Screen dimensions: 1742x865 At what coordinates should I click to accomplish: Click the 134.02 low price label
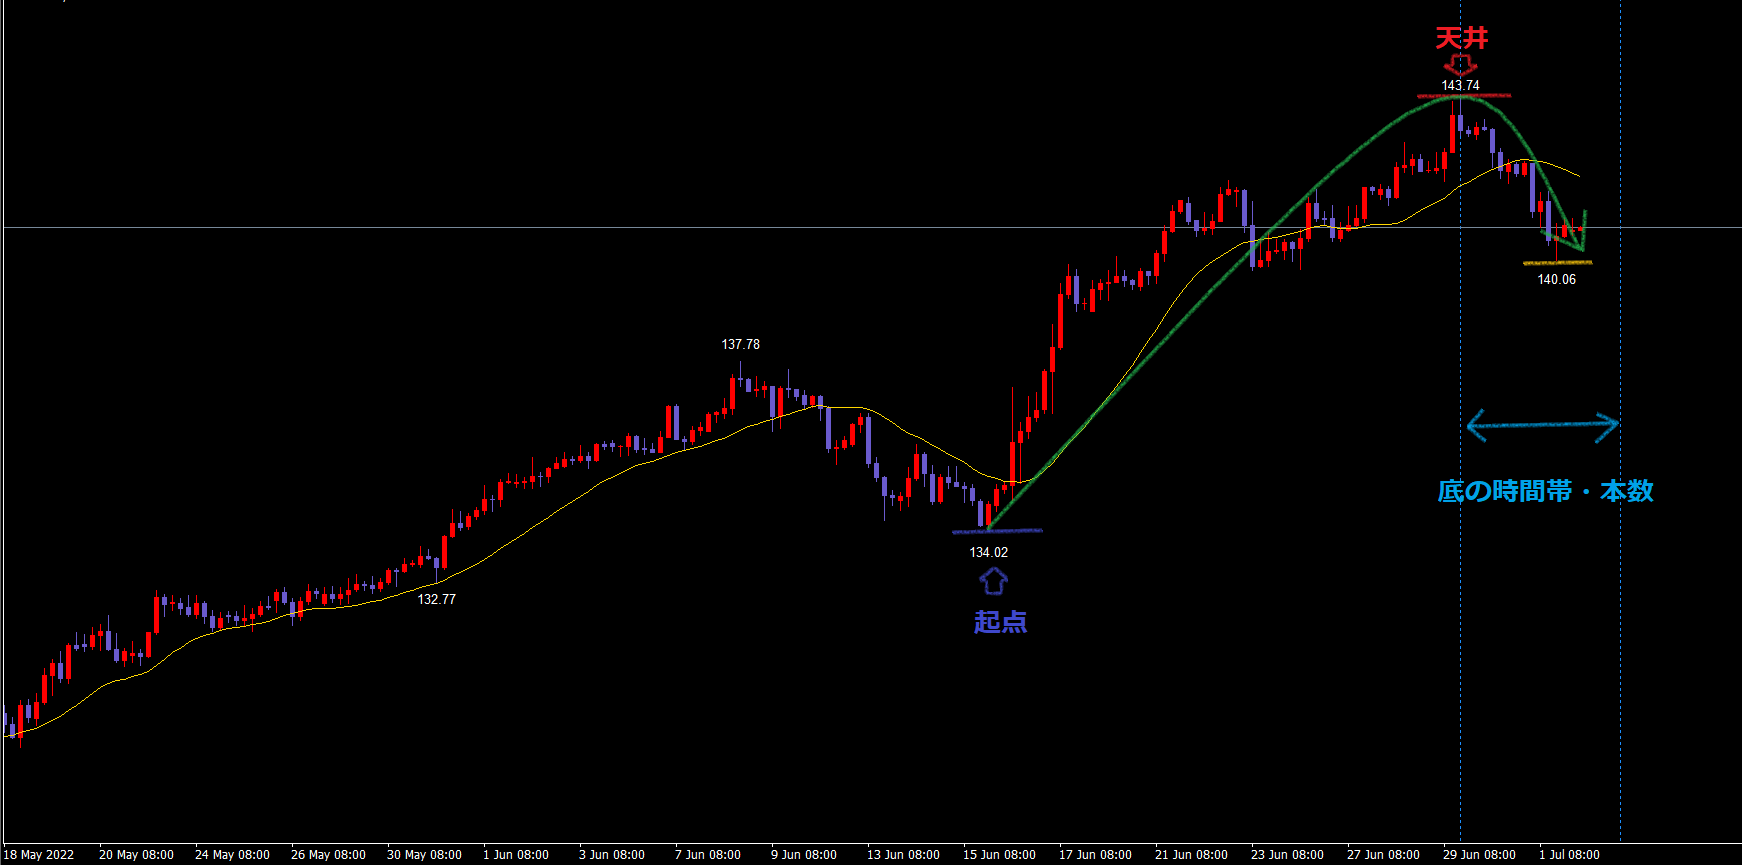click(x=988, y=553)
